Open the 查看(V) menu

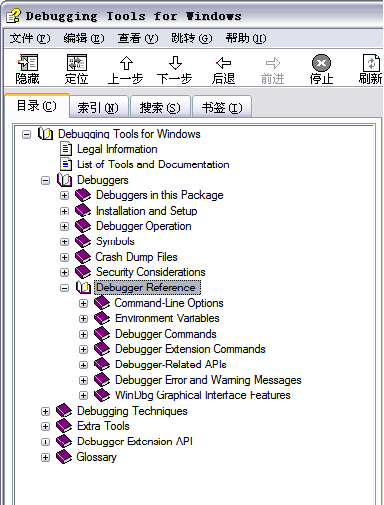[138, 38]
